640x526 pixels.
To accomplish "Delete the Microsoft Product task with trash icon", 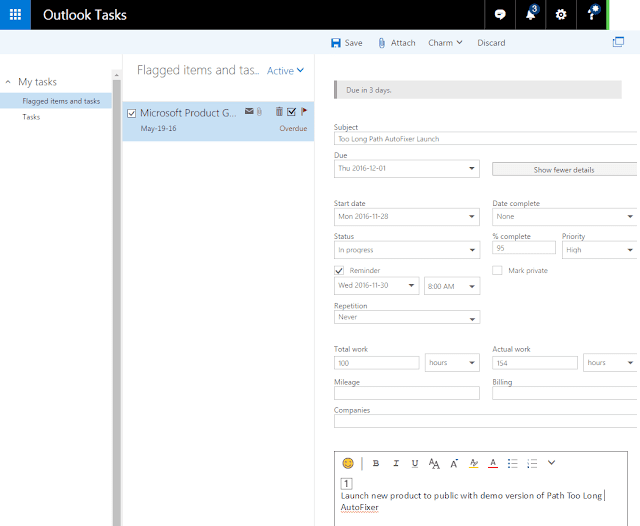I will 279,112.
